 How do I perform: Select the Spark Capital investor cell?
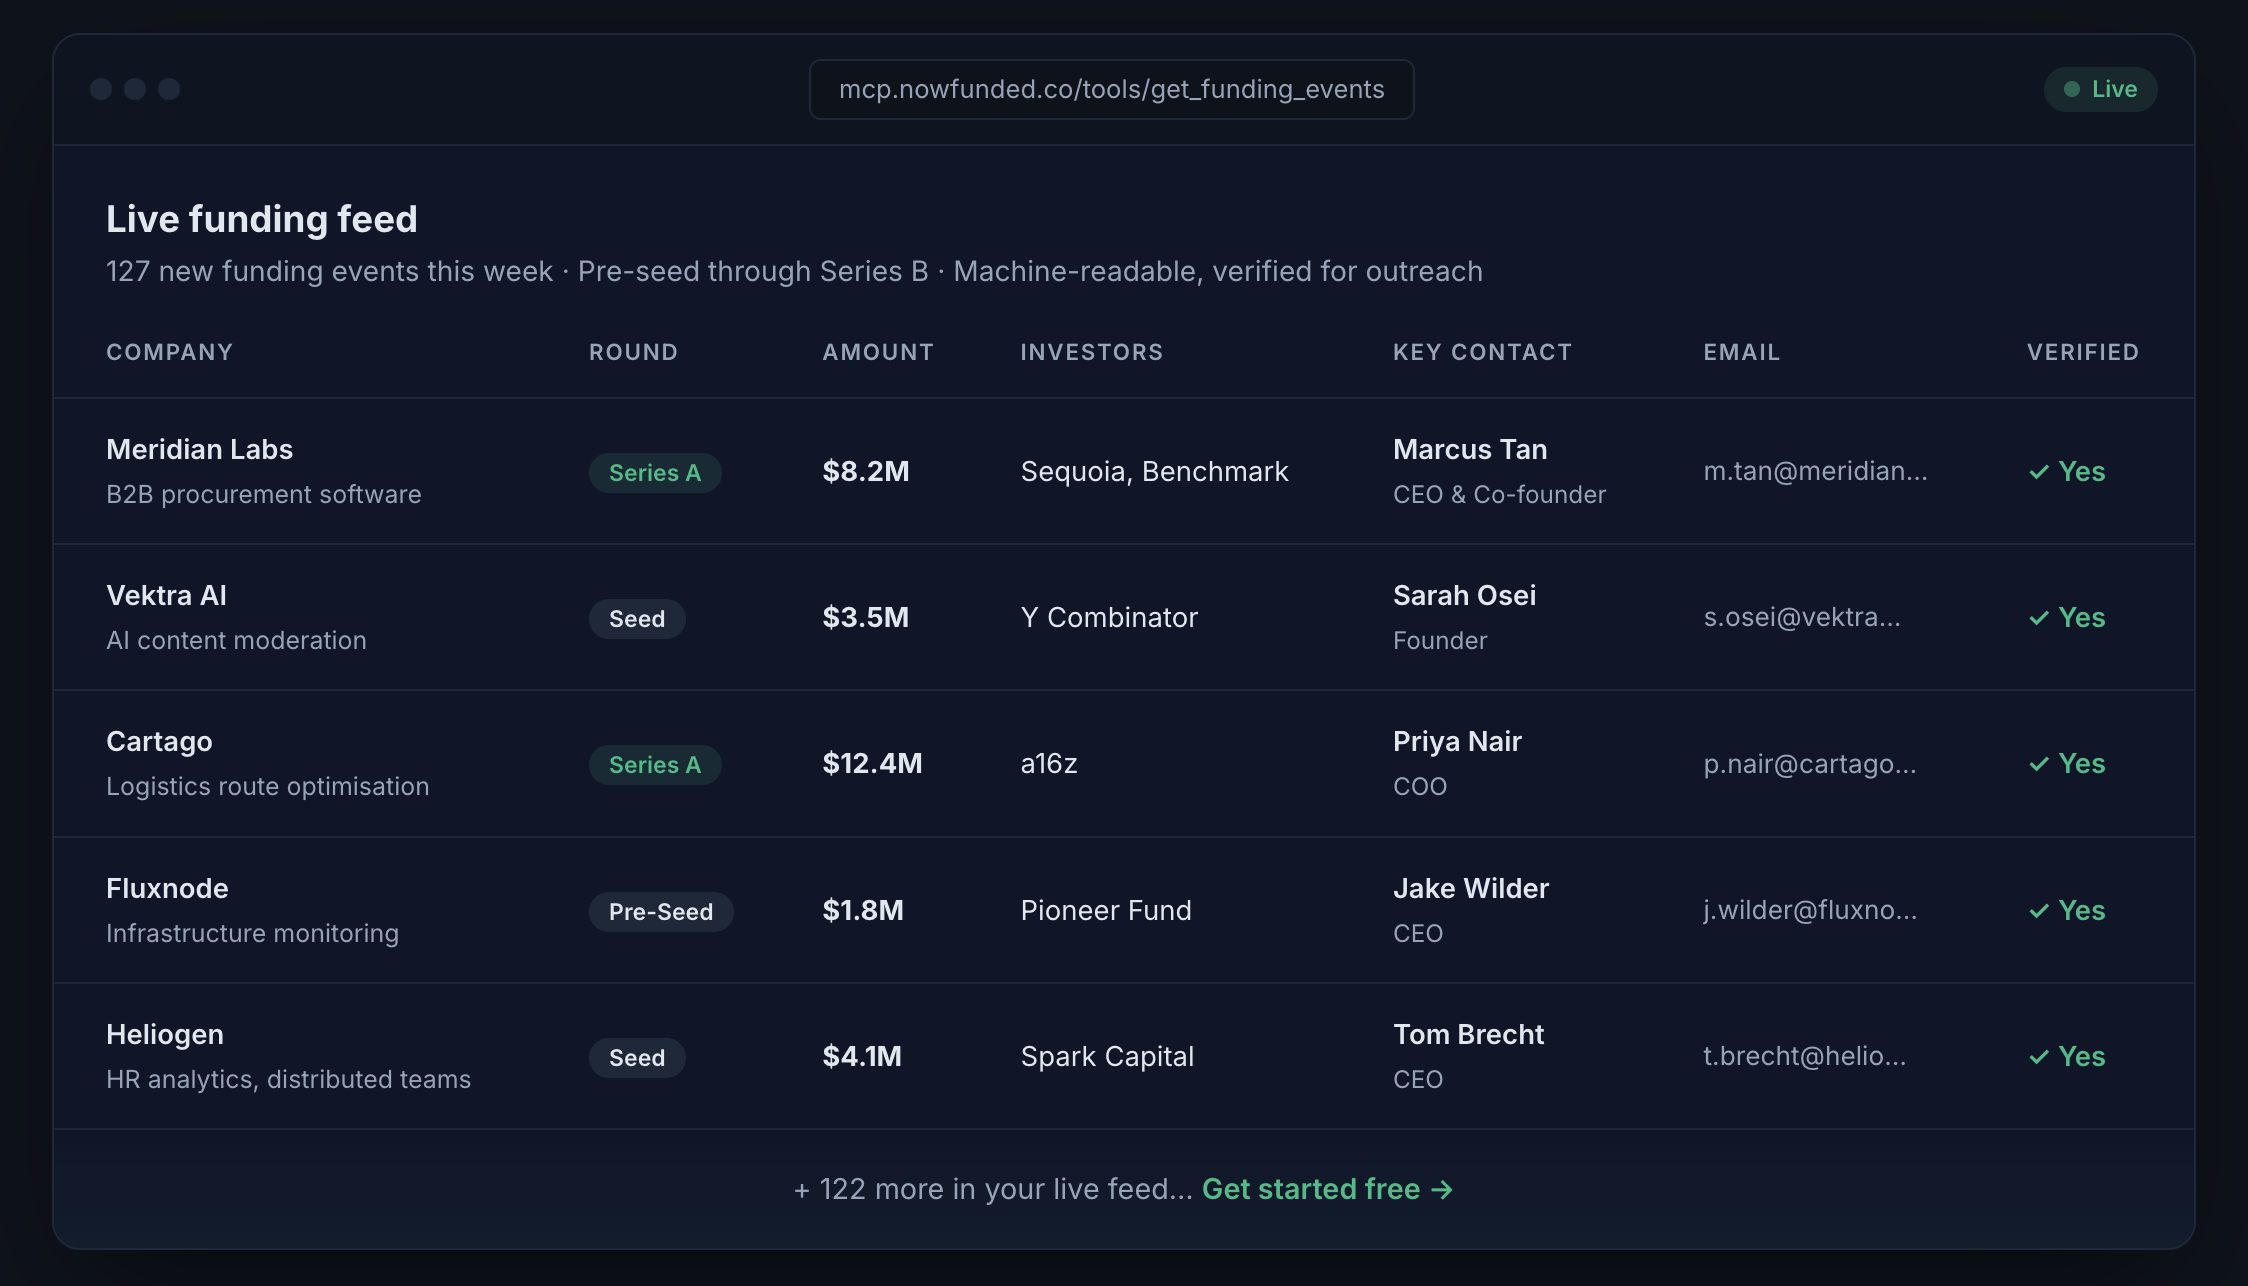pyautogui.click(x=1107, y=1056)
